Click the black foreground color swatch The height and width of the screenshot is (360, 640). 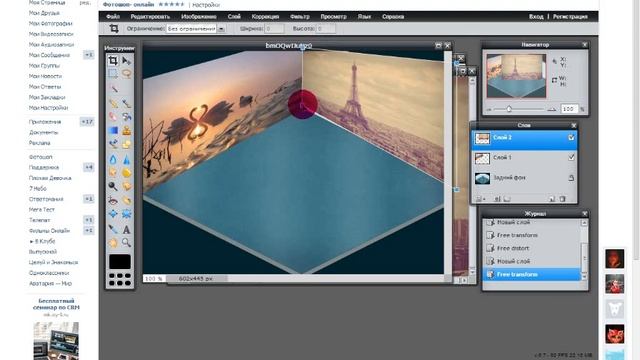click(120, 262)
